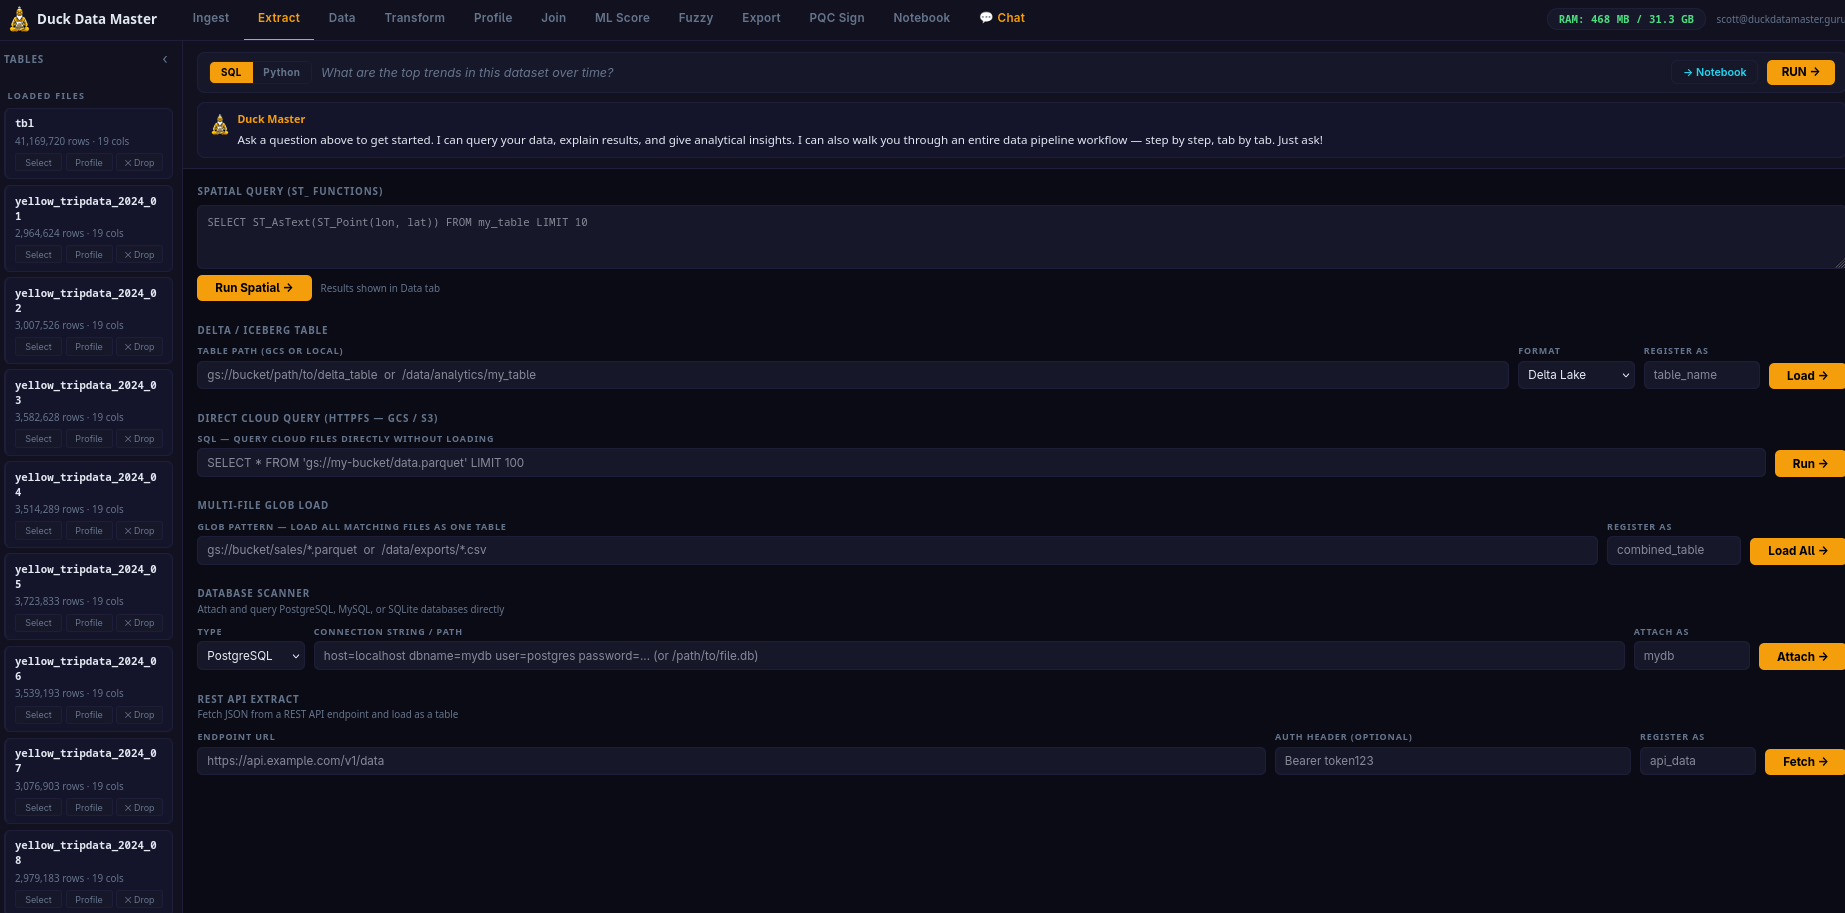The height and width of the screenshot is (913, 1845).
Task: Drop yellow_tripdata_2024_01 table
Action: click(x=139, y=255)
